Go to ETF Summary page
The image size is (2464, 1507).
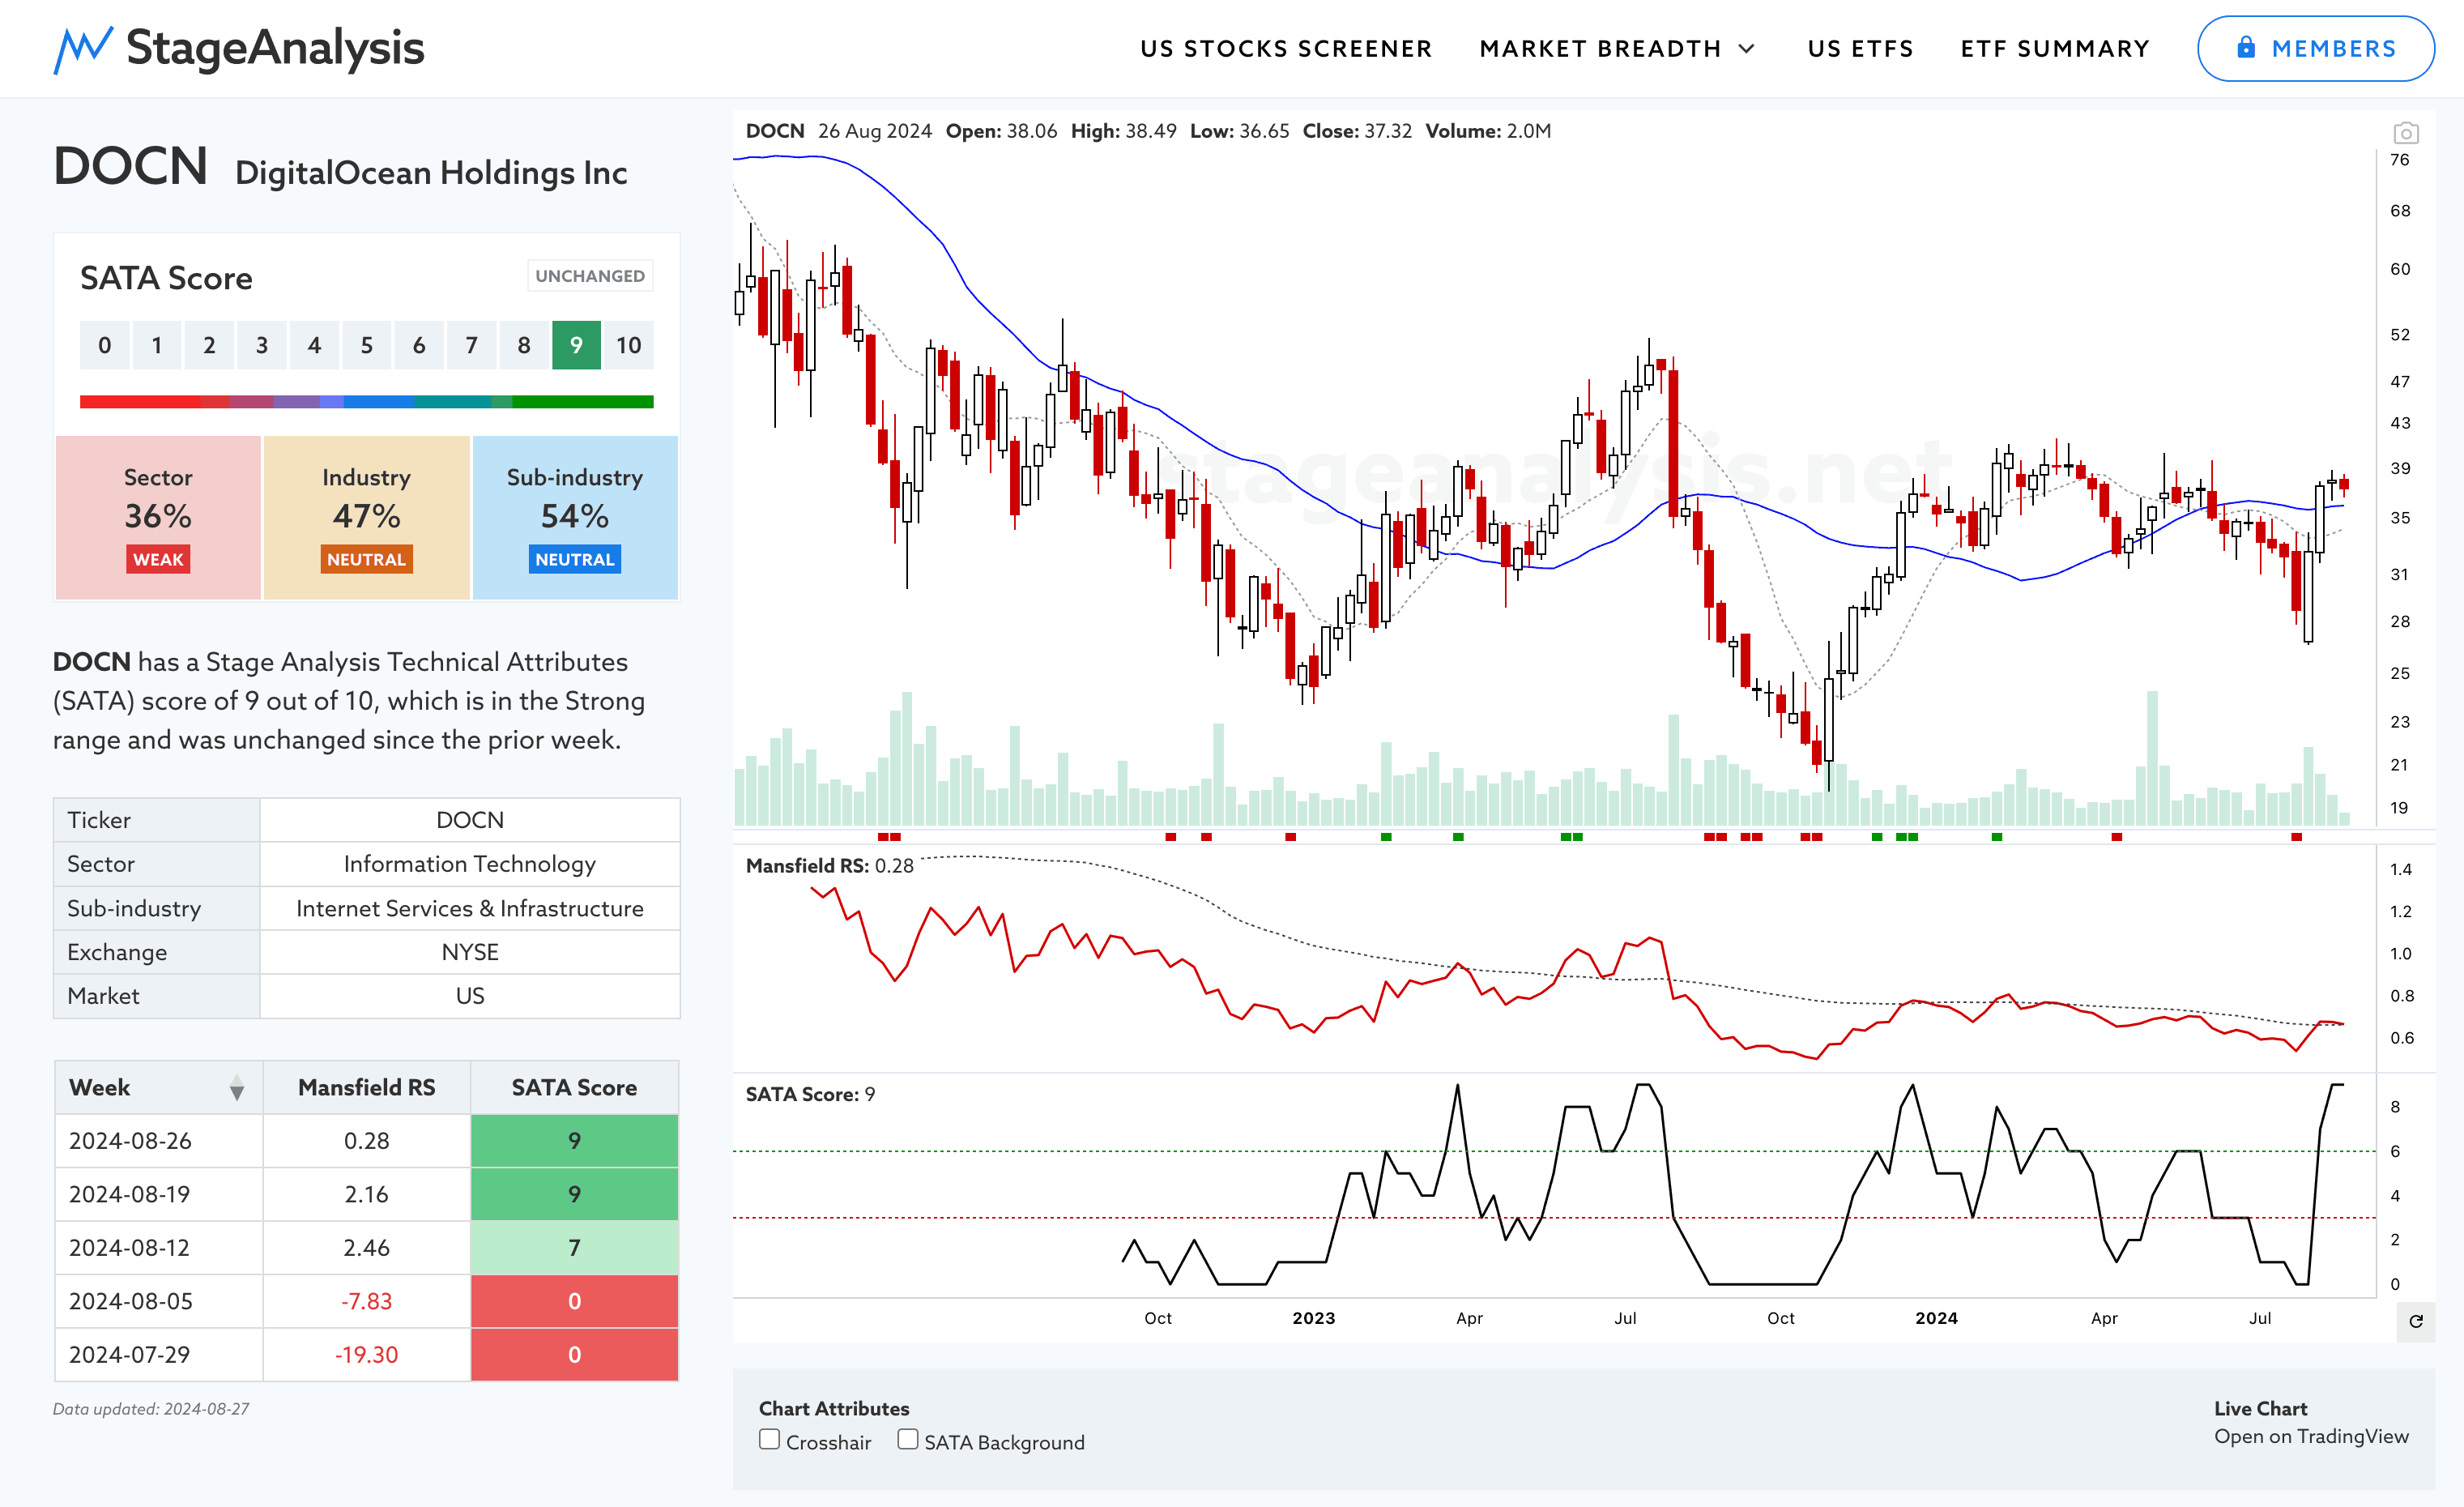2054,49
